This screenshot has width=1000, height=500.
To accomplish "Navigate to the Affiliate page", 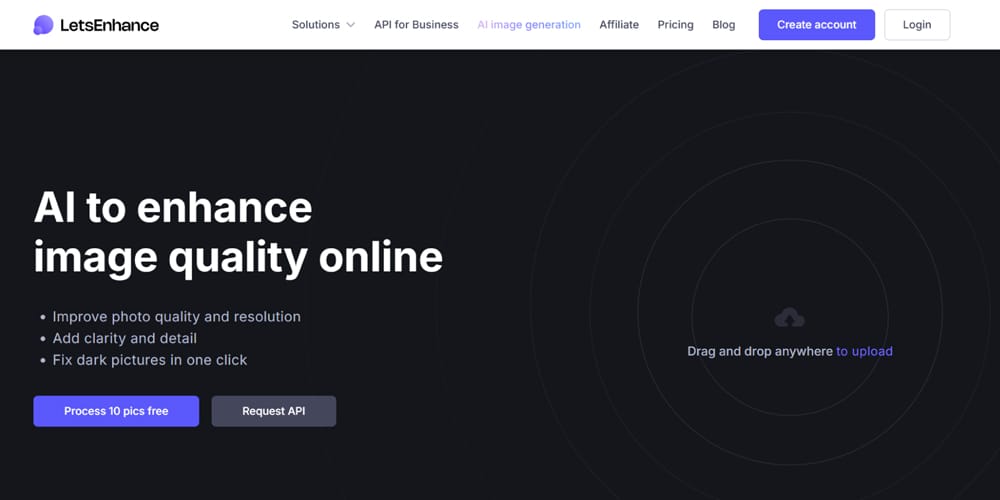I will (619, 25).
